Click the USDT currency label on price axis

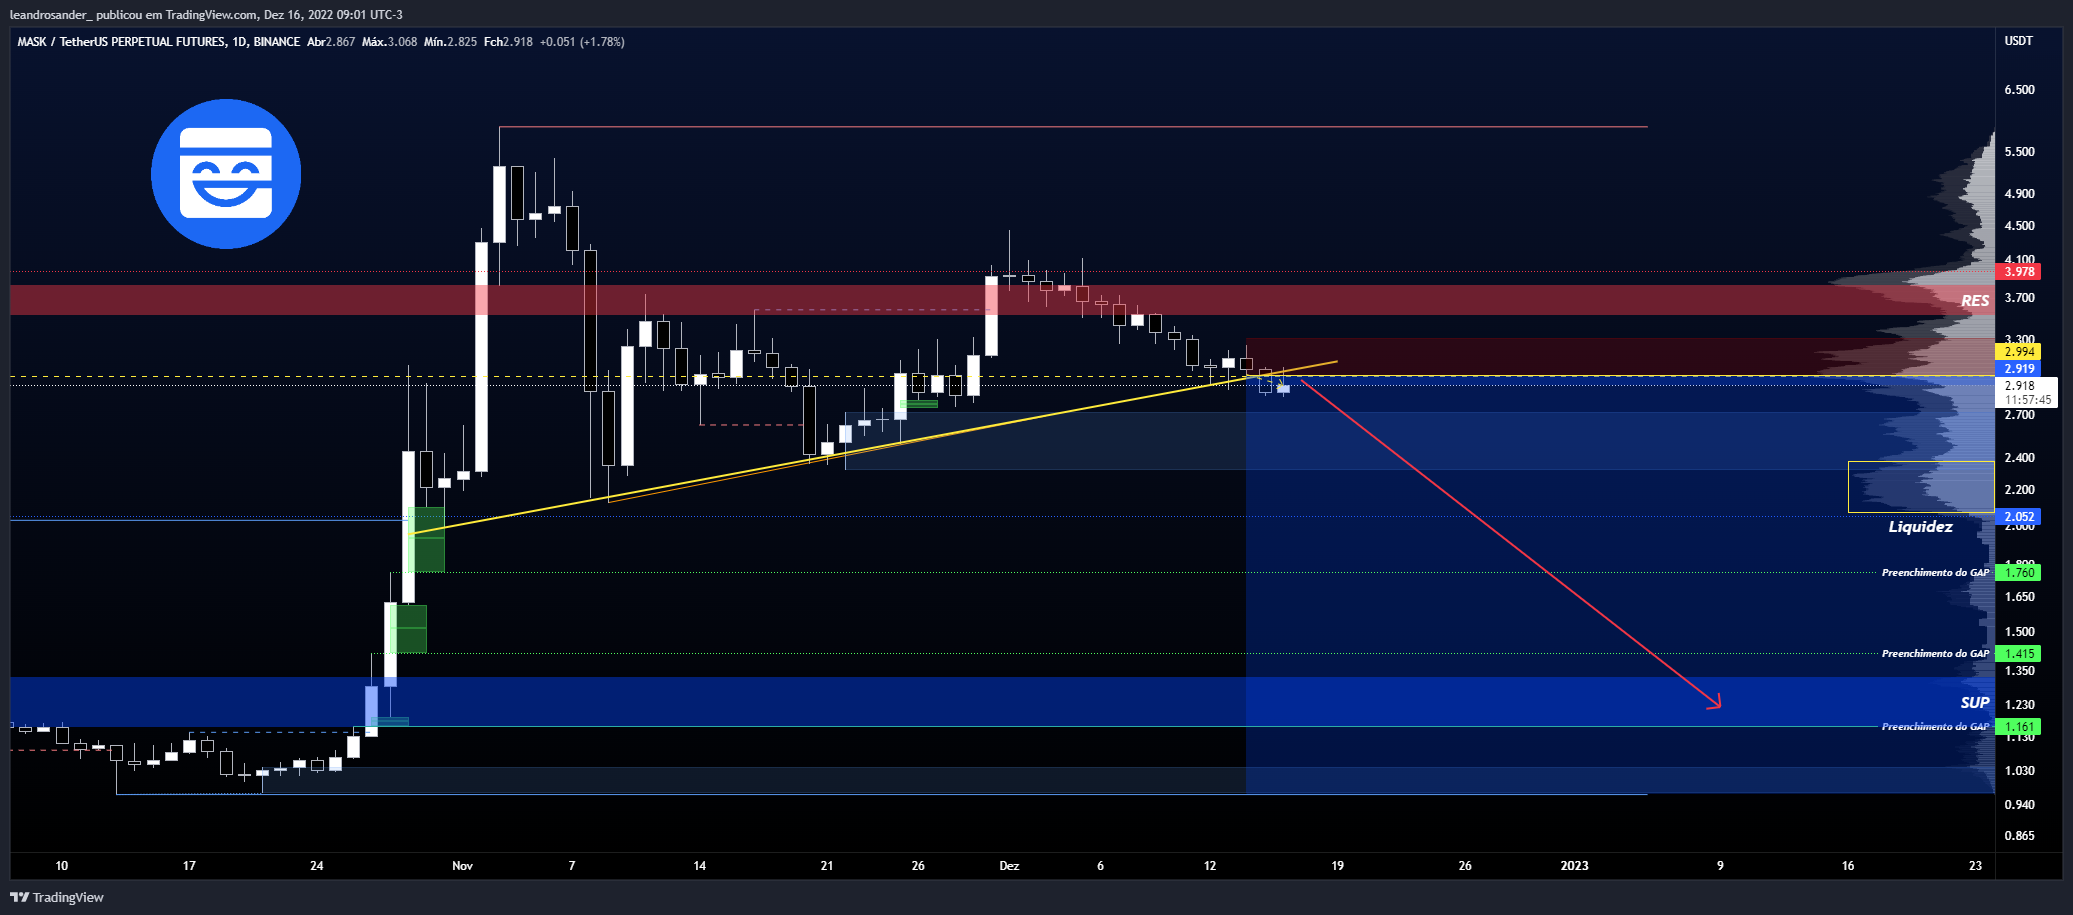(2019, 41)
